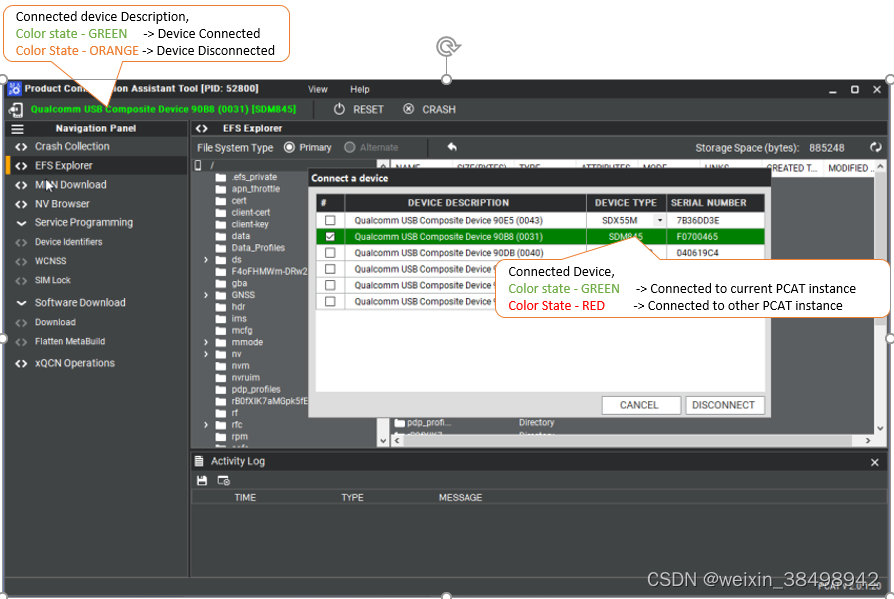Viewport: 894px width, 599px height.
Task: Expand the nv folder in tree
Action: pyautogui.click(x=206, y=354)
